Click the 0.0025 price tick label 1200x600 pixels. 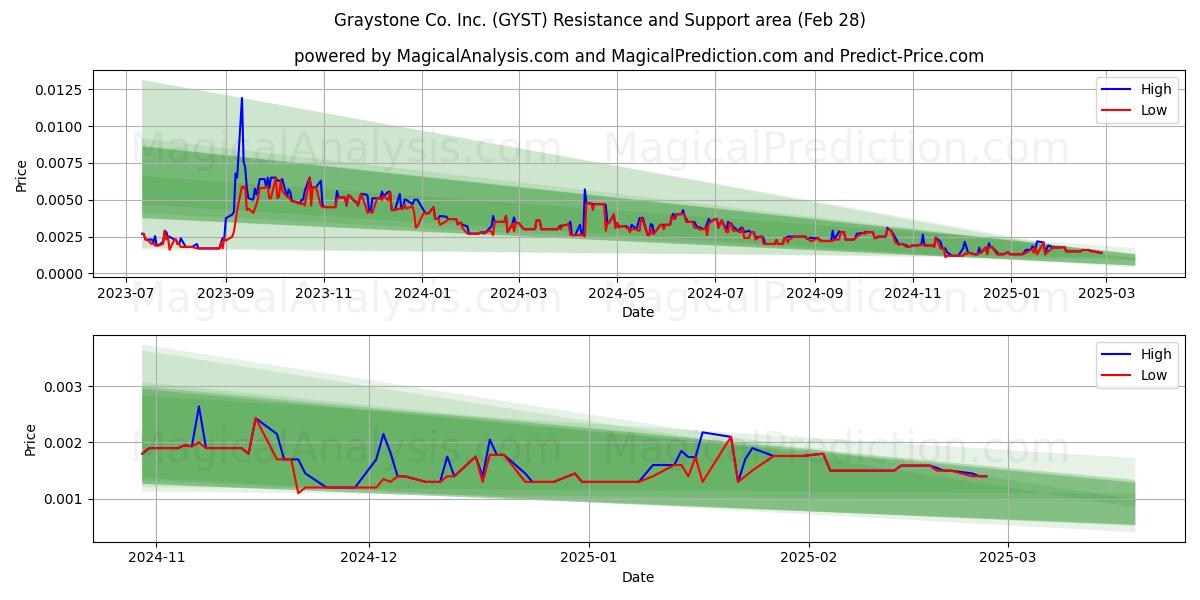60,237
